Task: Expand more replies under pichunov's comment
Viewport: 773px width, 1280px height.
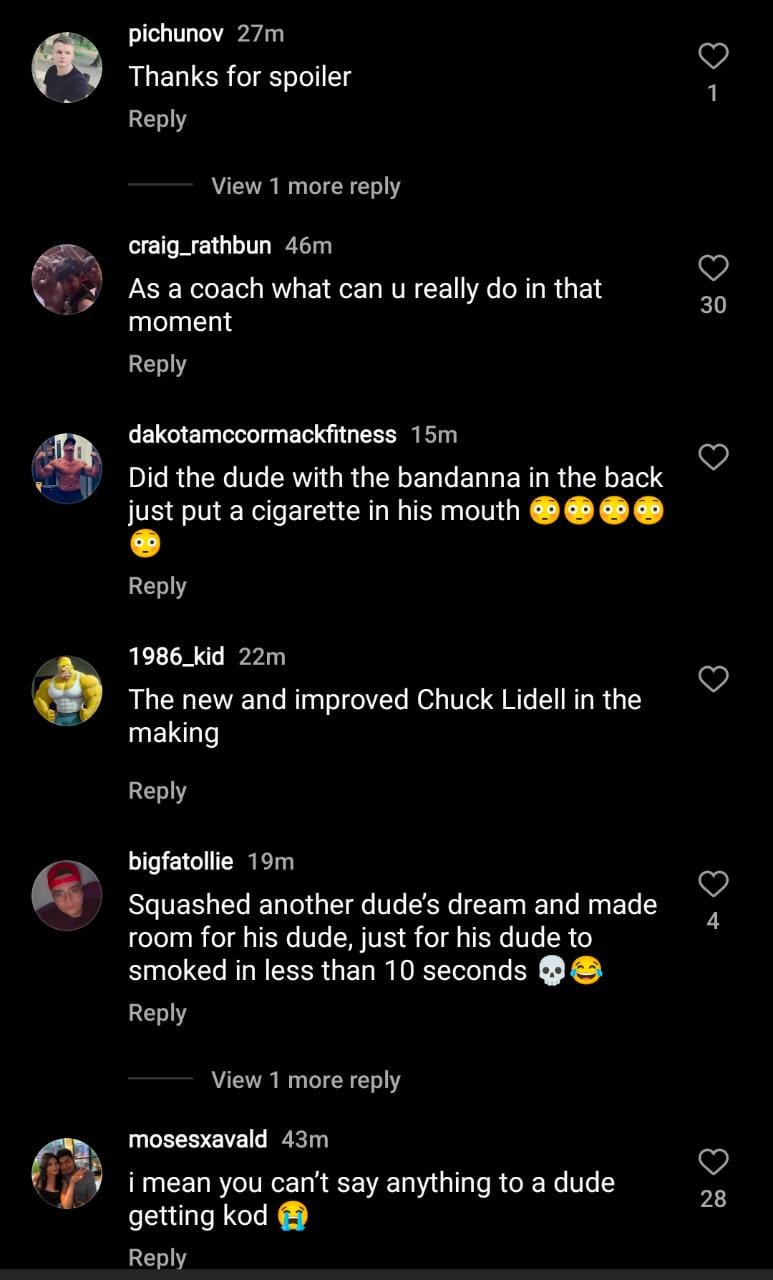Action: (305, 186)
